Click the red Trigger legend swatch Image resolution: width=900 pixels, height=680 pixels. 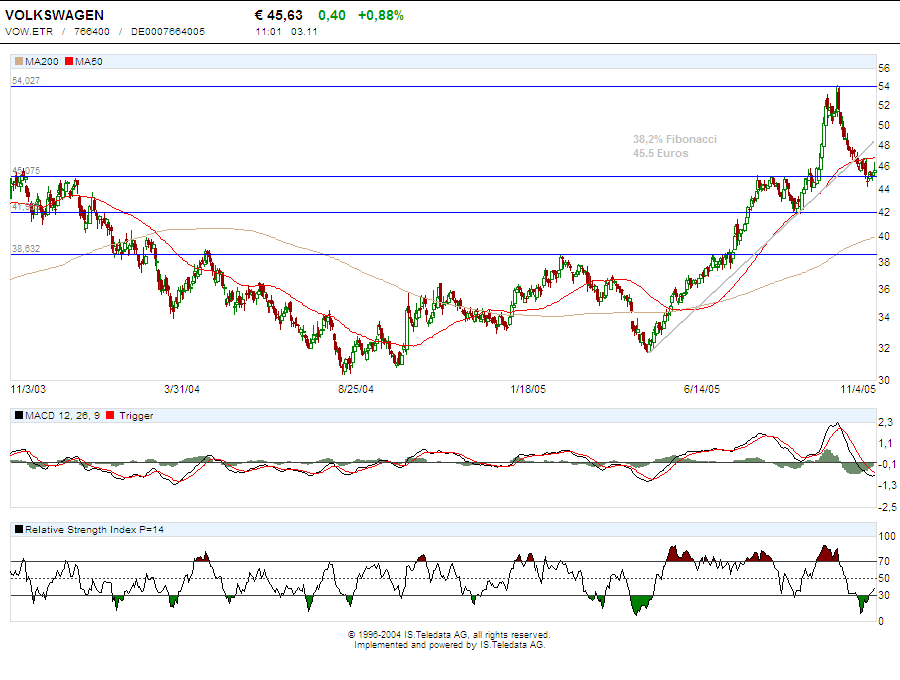(x=110, y=415)
